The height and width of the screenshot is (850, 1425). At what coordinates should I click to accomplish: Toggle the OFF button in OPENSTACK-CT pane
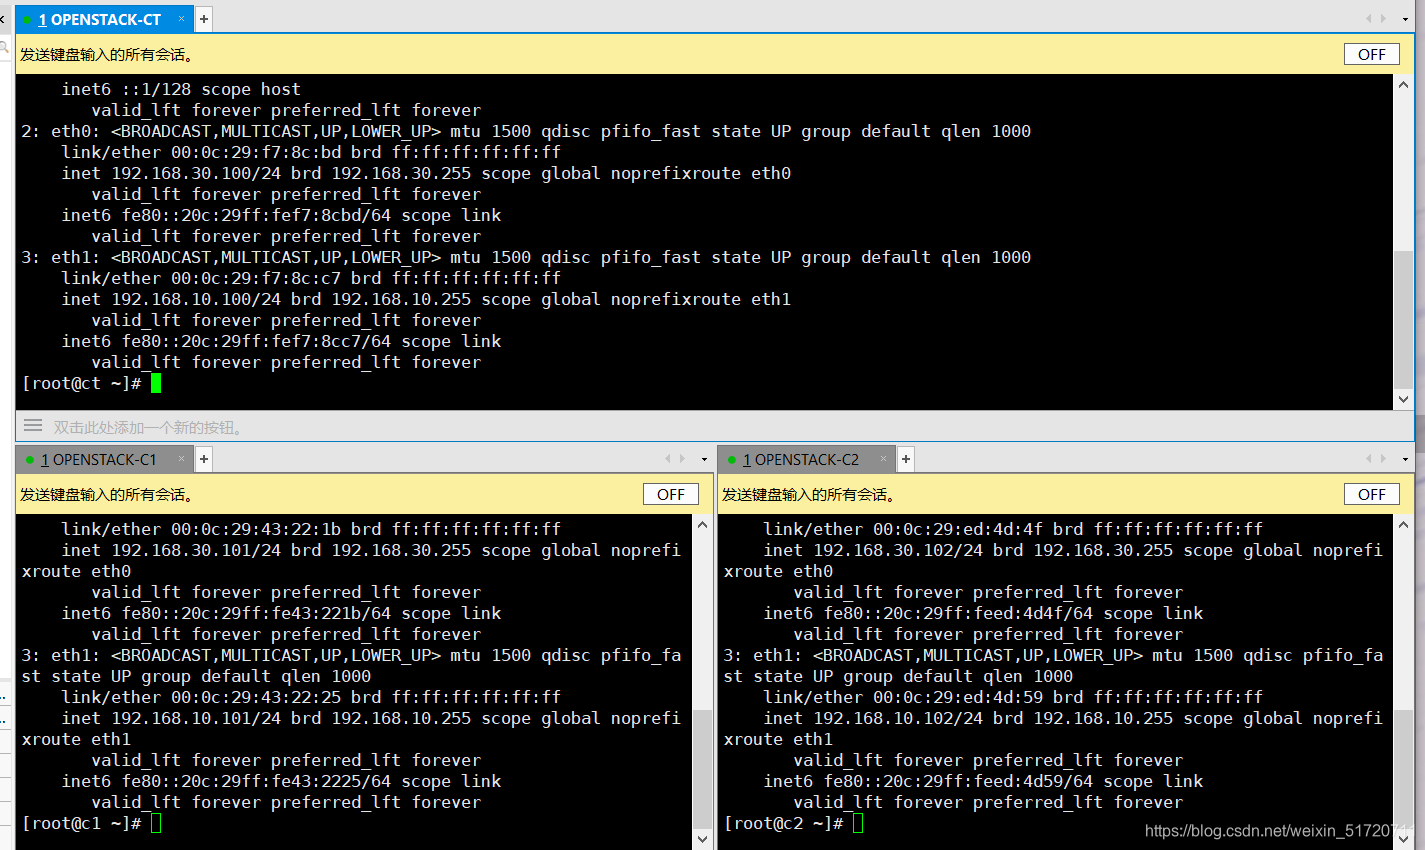pos(1371,55)
